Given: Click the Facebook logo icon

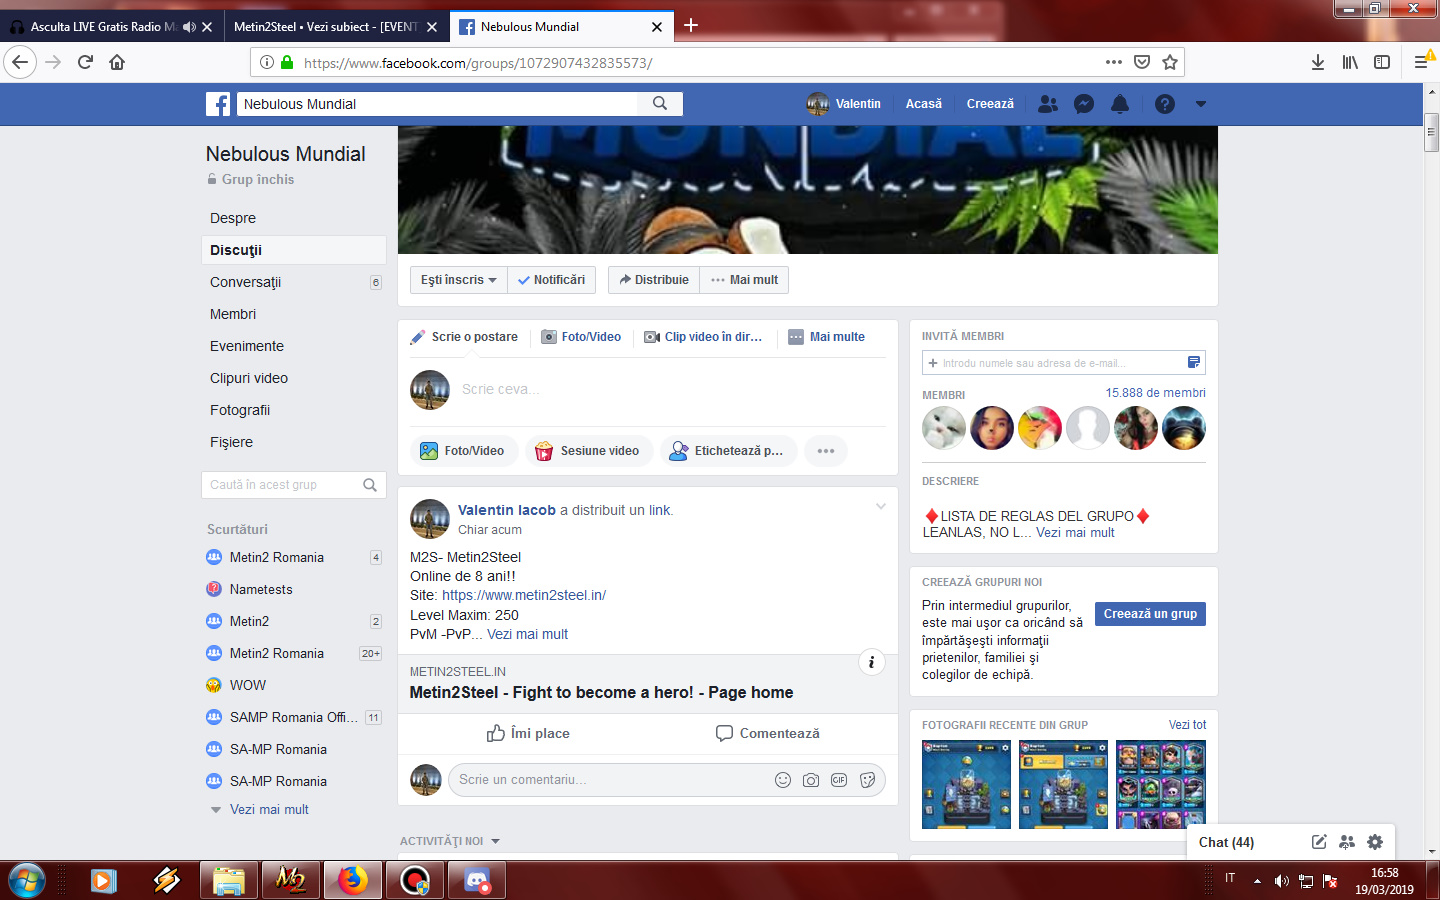Looking at the screenshot, I should coord(218,104).
